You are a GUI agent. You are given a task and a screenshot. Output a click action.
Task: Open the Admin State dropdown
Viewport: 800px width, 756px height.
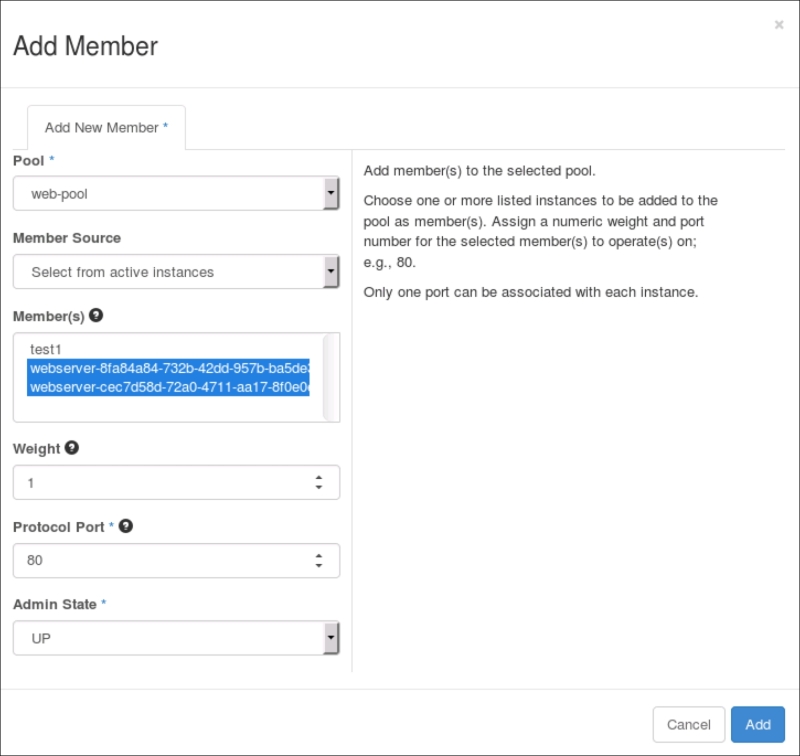[x=176, y=638]
